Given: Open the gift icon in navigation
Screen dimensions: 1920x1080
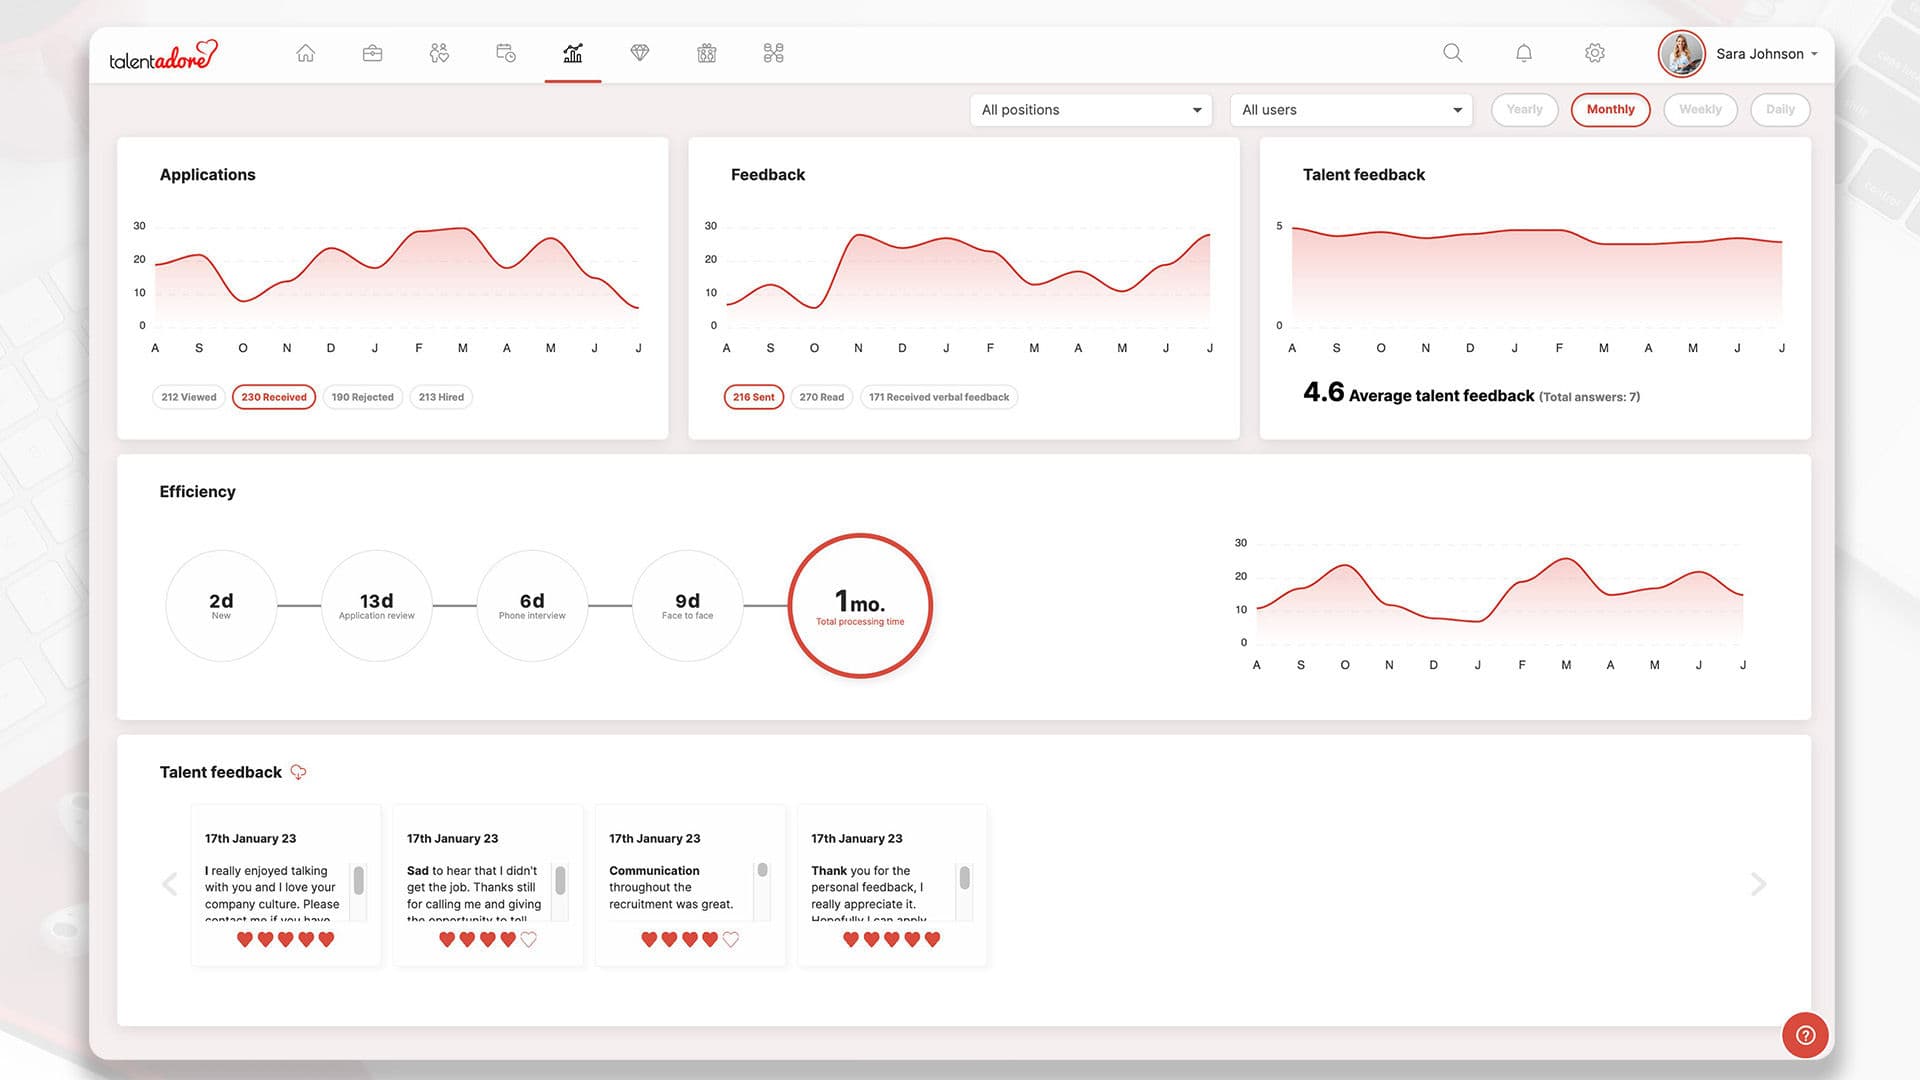Looking at the screenshot, I should [707, 53].
